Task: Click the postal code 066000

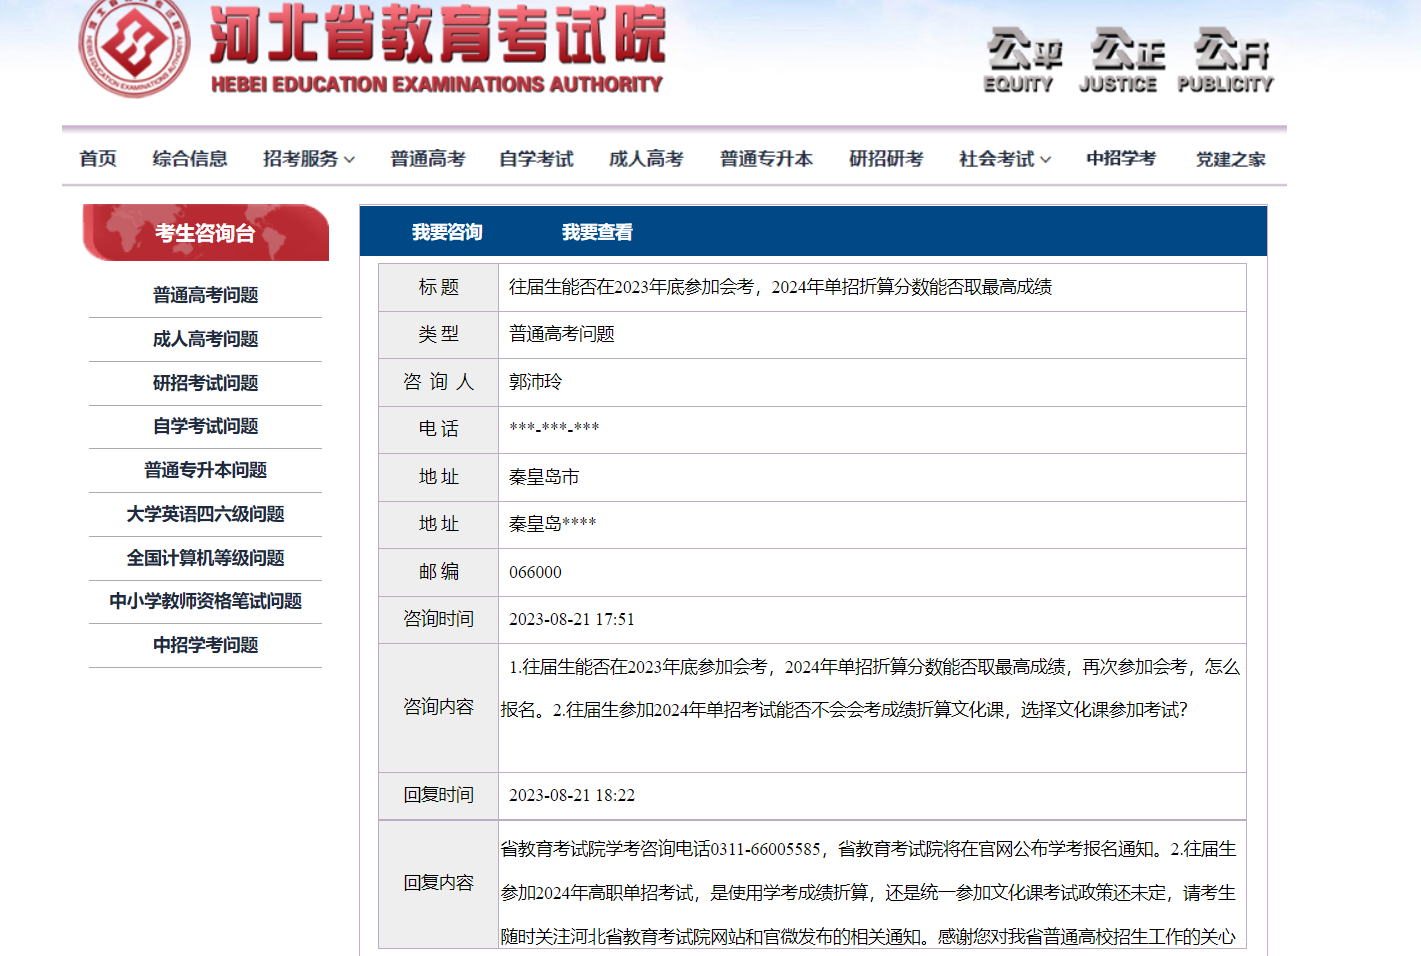Action: point(535,572)
